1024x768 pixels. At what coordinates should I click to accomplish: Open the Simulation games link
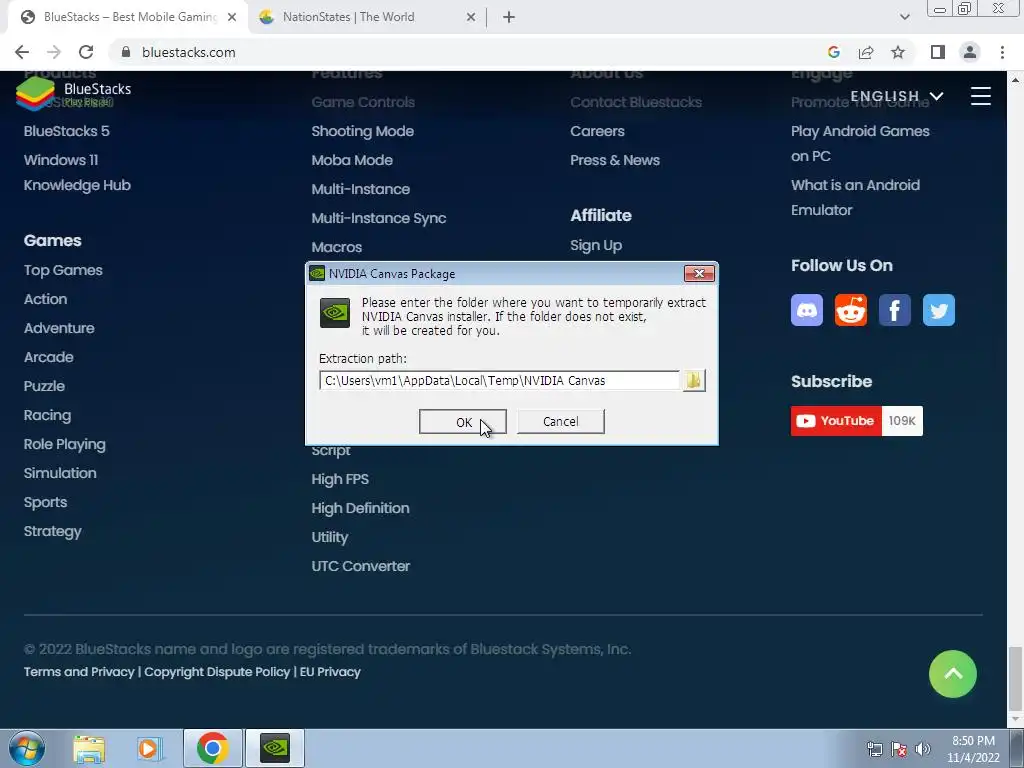[60, 473]
